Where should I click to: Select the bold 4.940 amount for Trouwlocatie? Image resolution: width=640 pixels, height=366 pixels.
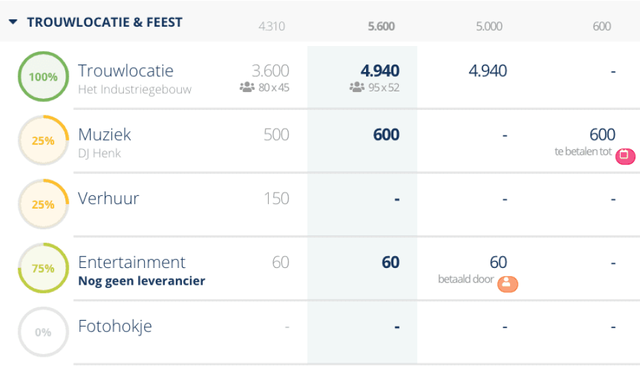click(x=380, y=71)
